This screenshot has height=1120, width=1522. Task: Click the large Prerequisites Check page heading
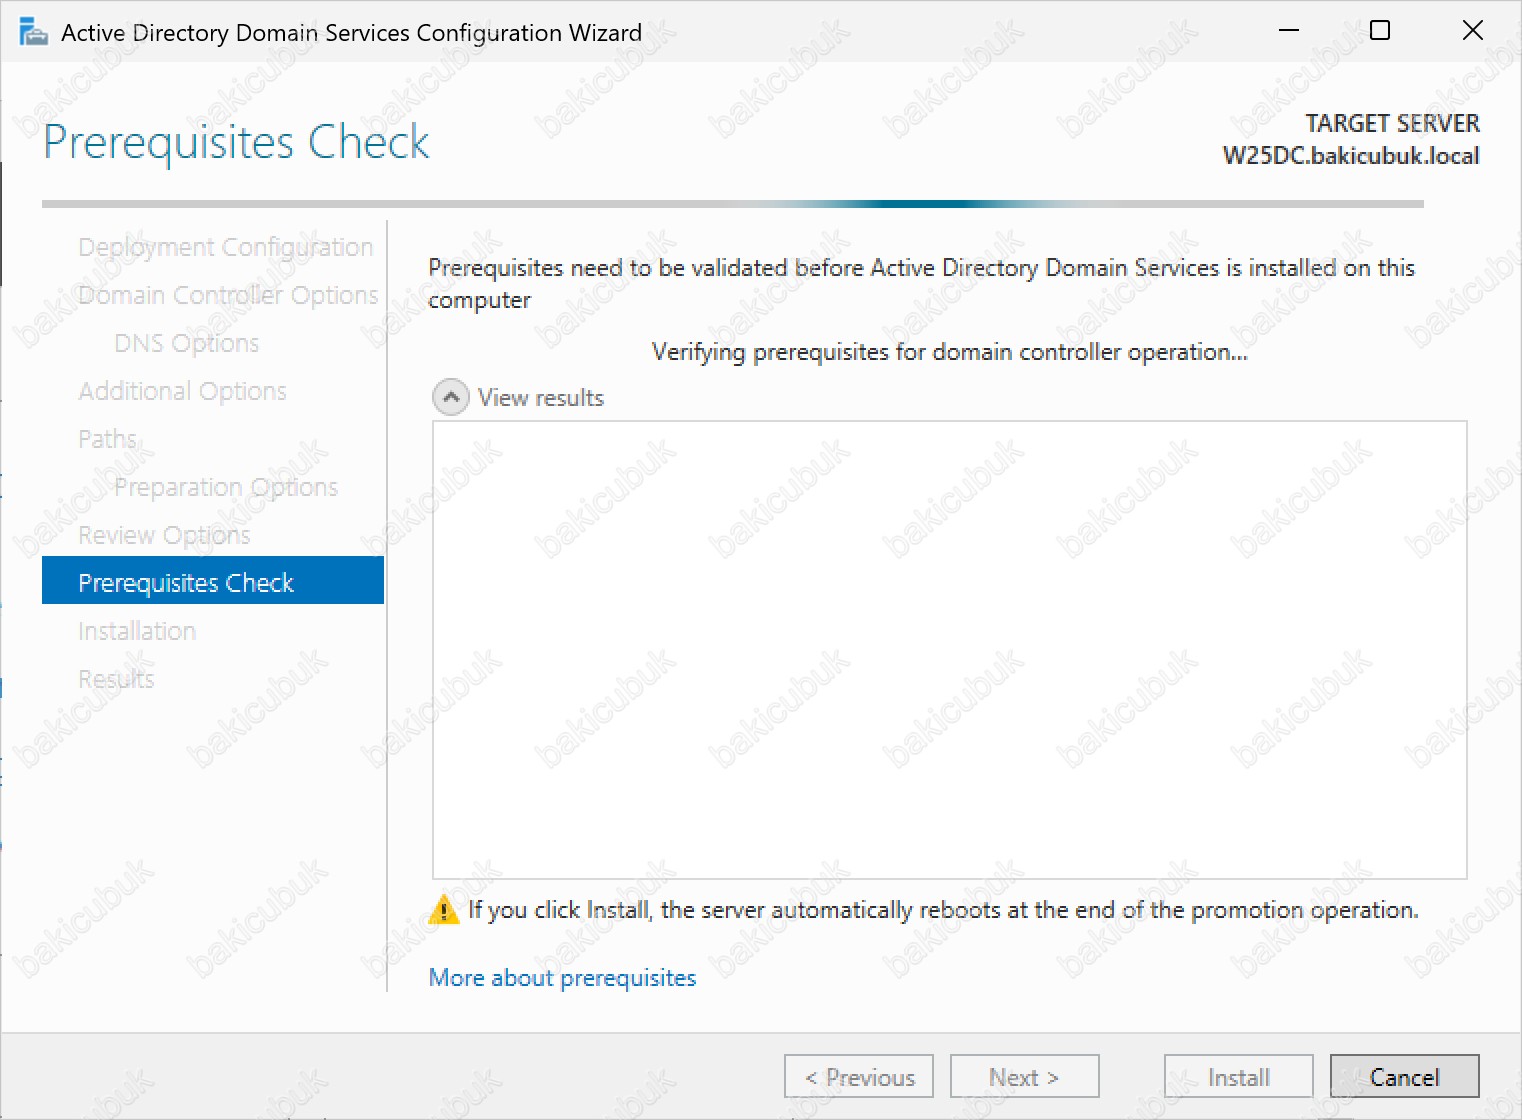pos(237,142)
